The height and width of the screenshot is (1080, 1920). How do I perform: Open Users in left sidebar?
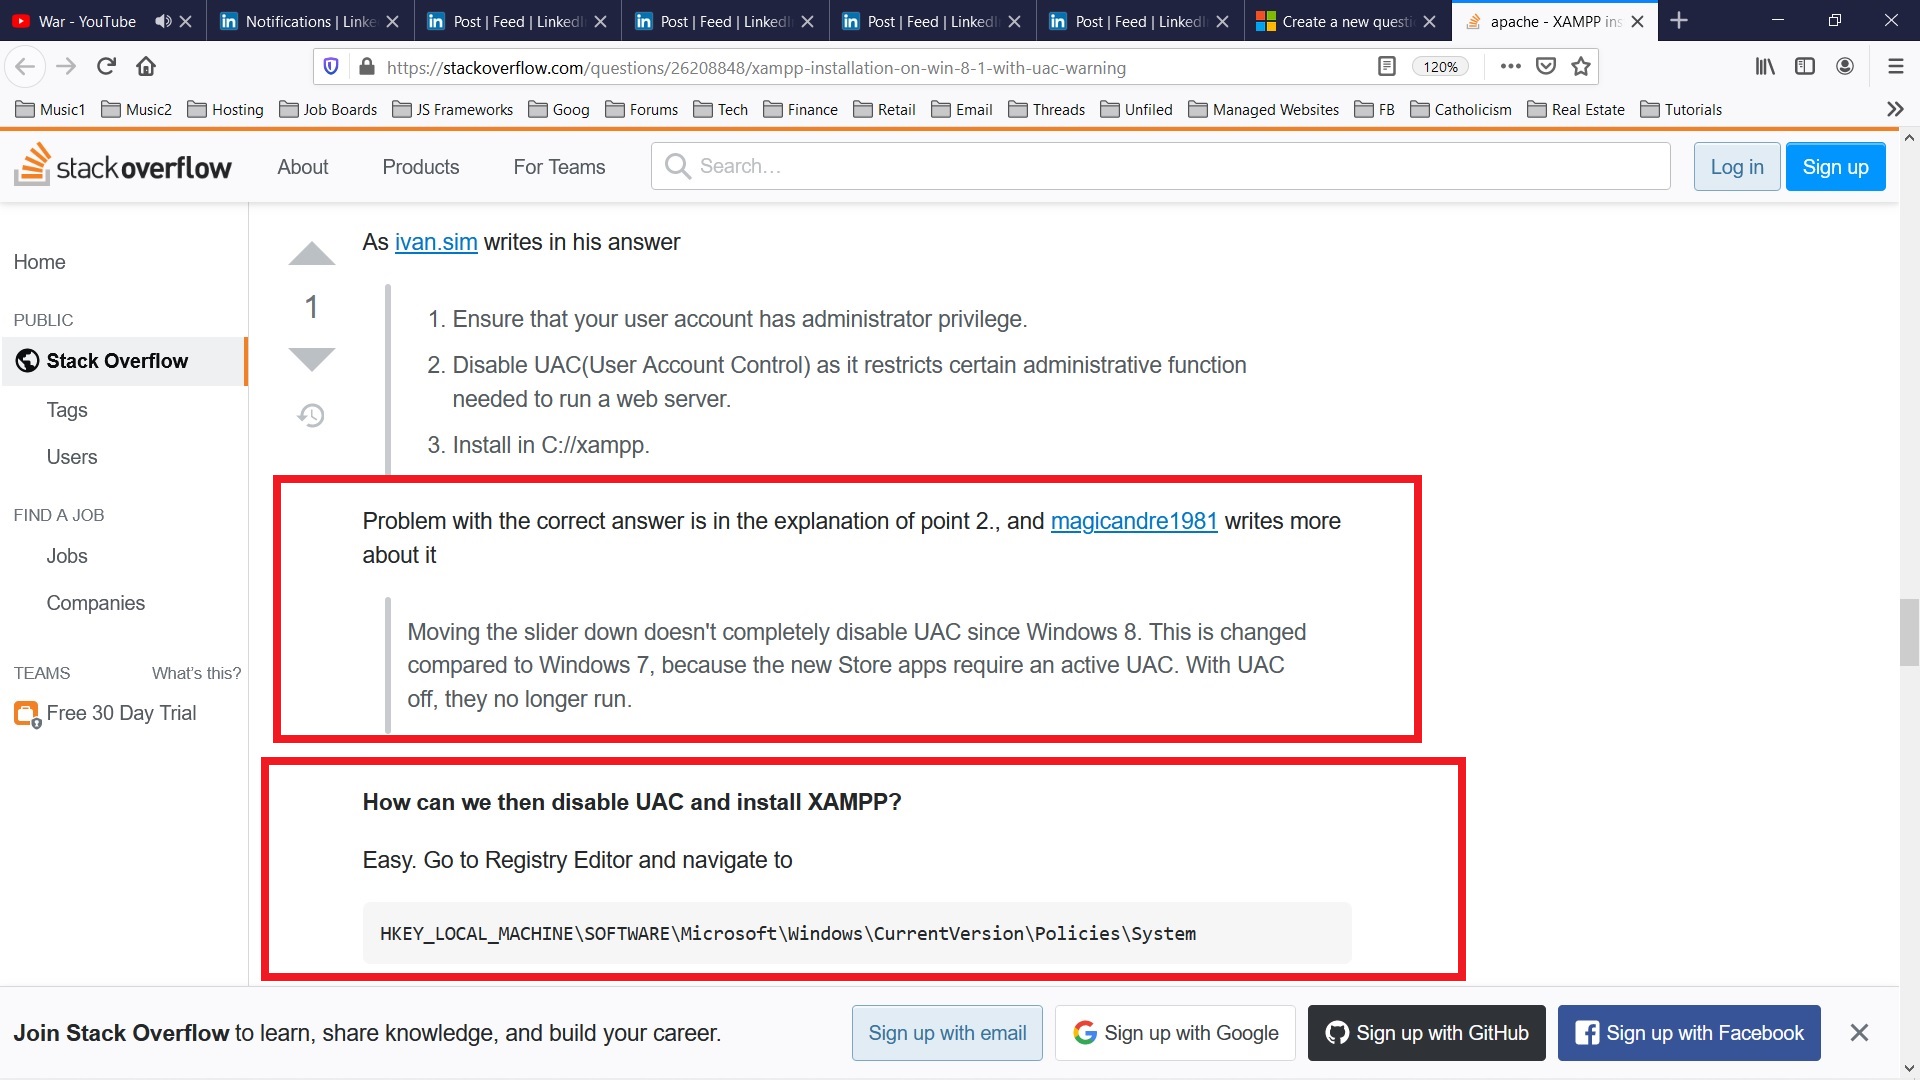pos(72,457)
